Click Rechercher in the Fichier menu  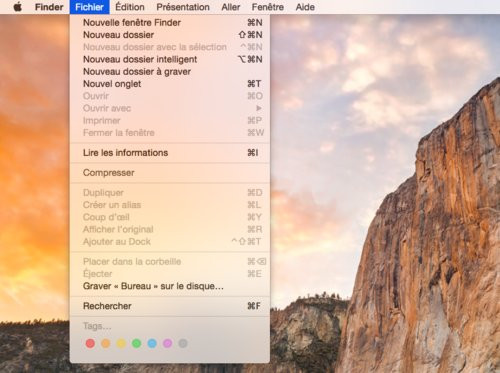click(x=170, y=306)
